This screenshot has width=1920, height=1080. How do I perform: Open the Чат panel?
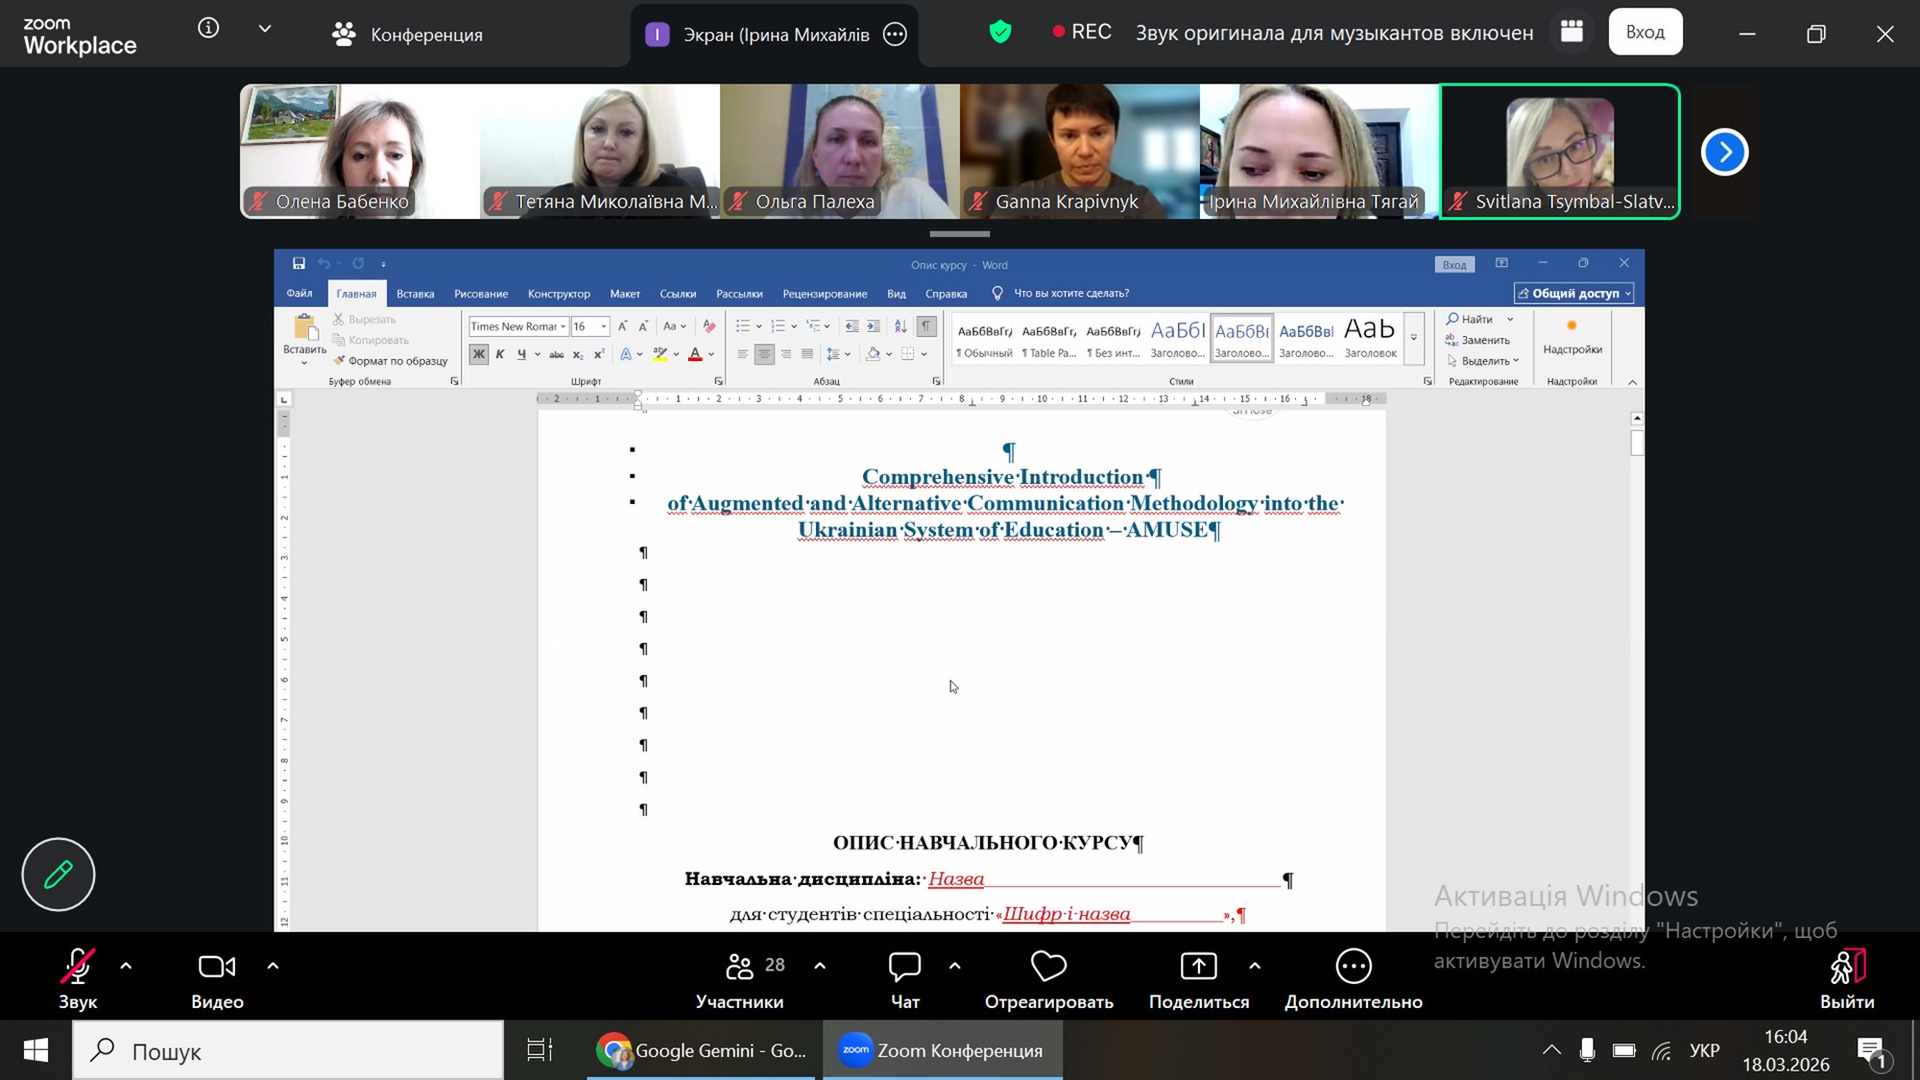[x=904, y=966]
